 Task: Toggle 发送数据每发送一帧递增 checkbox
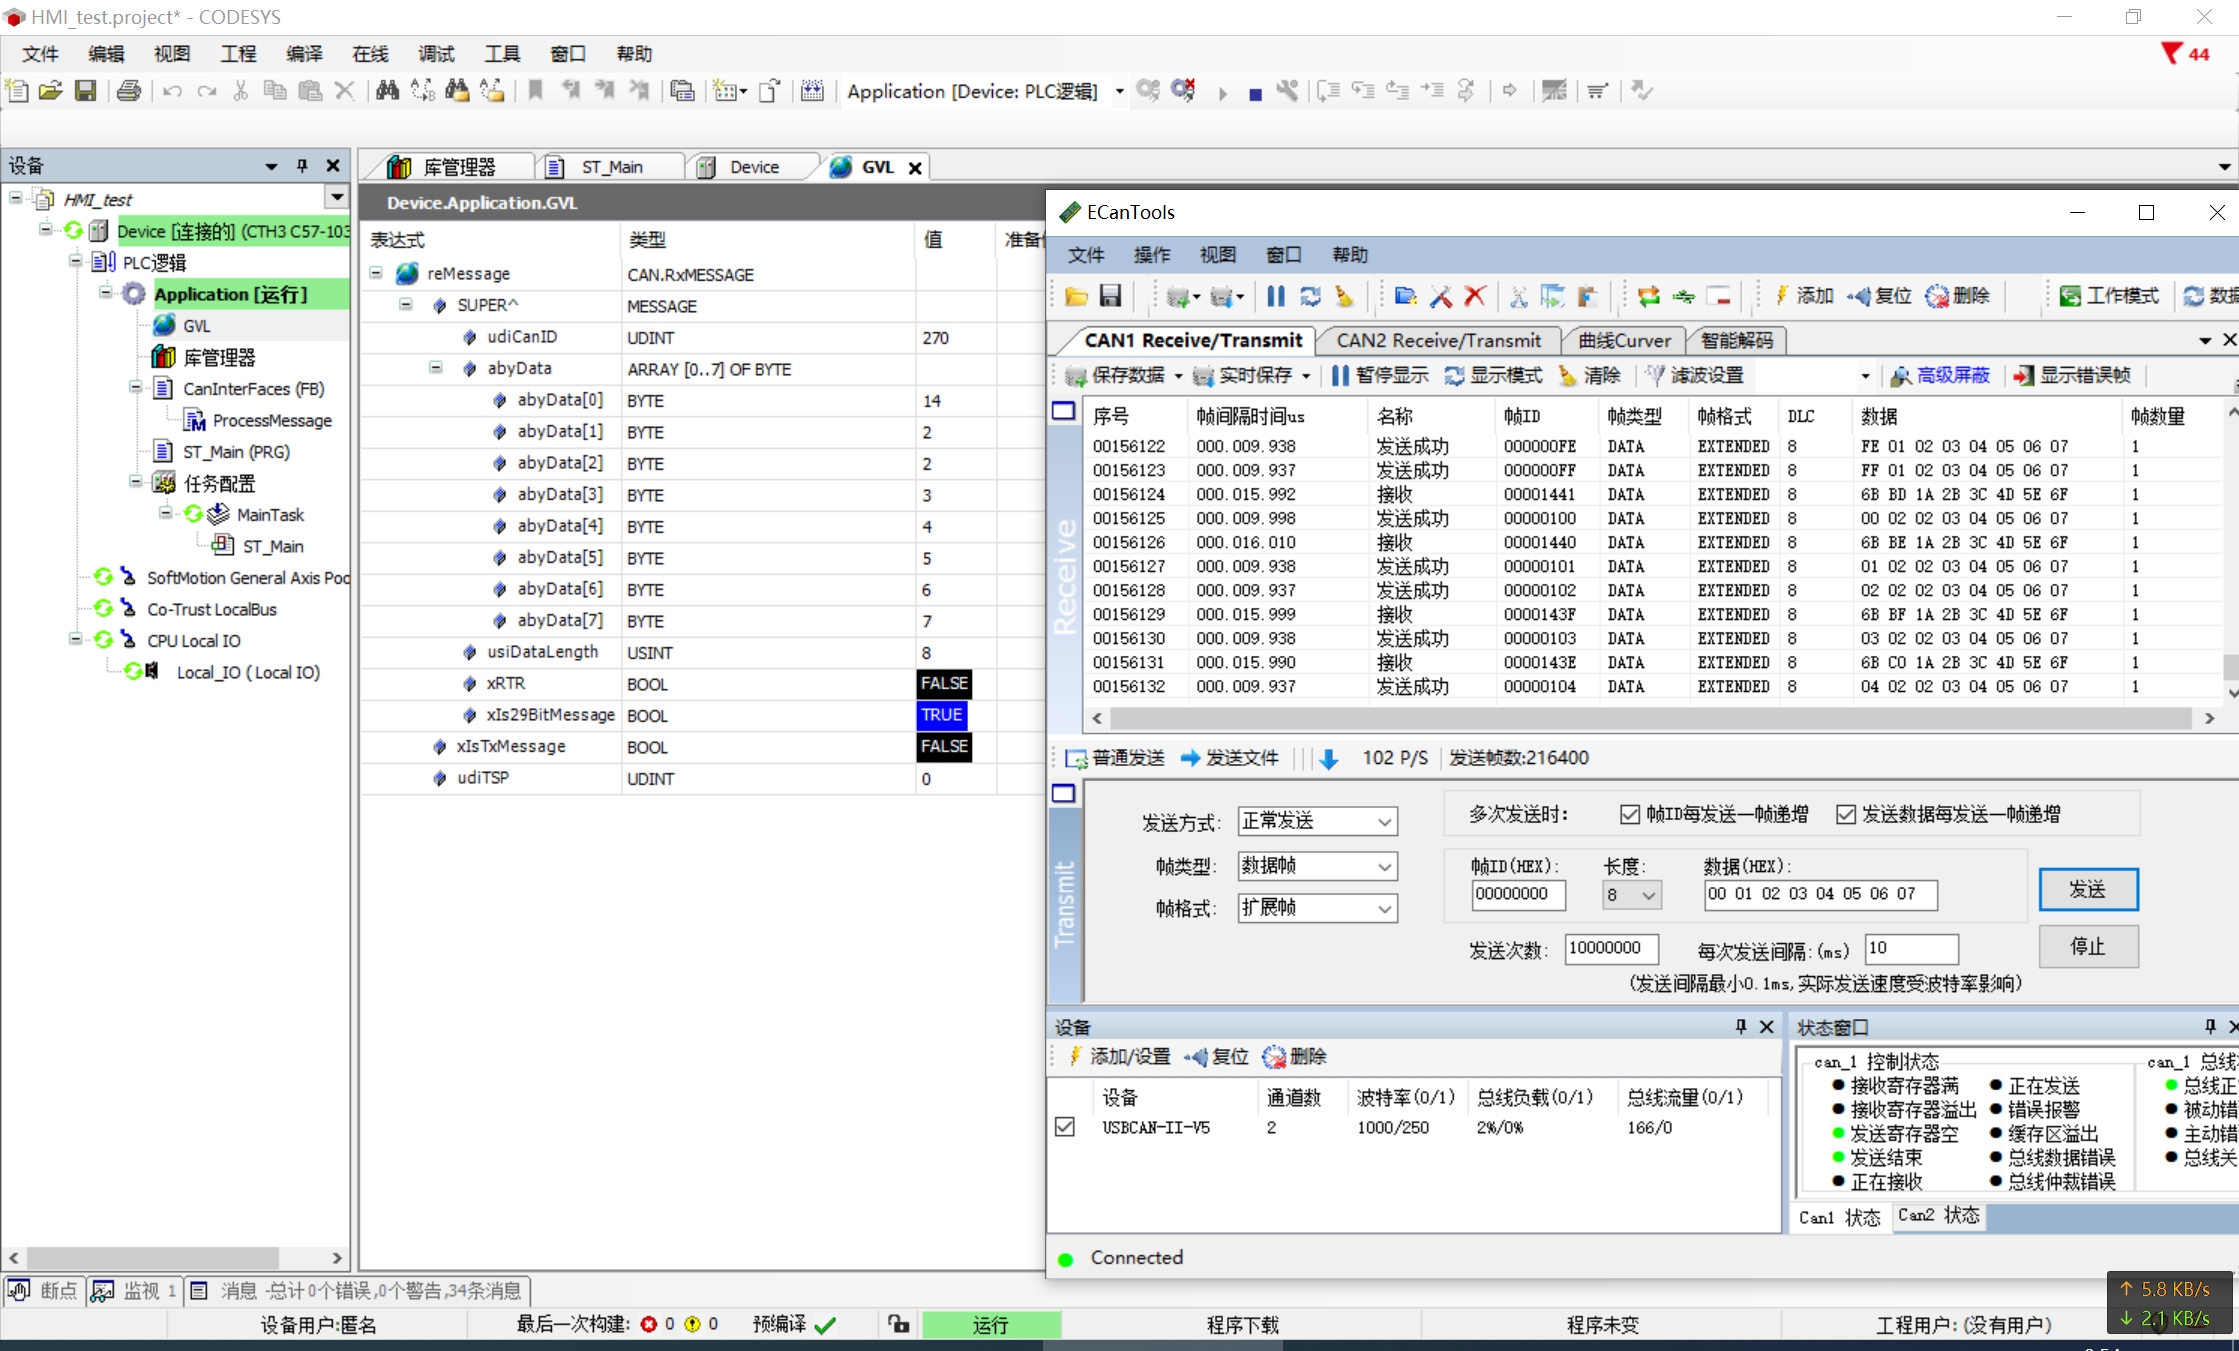click(1846, 815)
